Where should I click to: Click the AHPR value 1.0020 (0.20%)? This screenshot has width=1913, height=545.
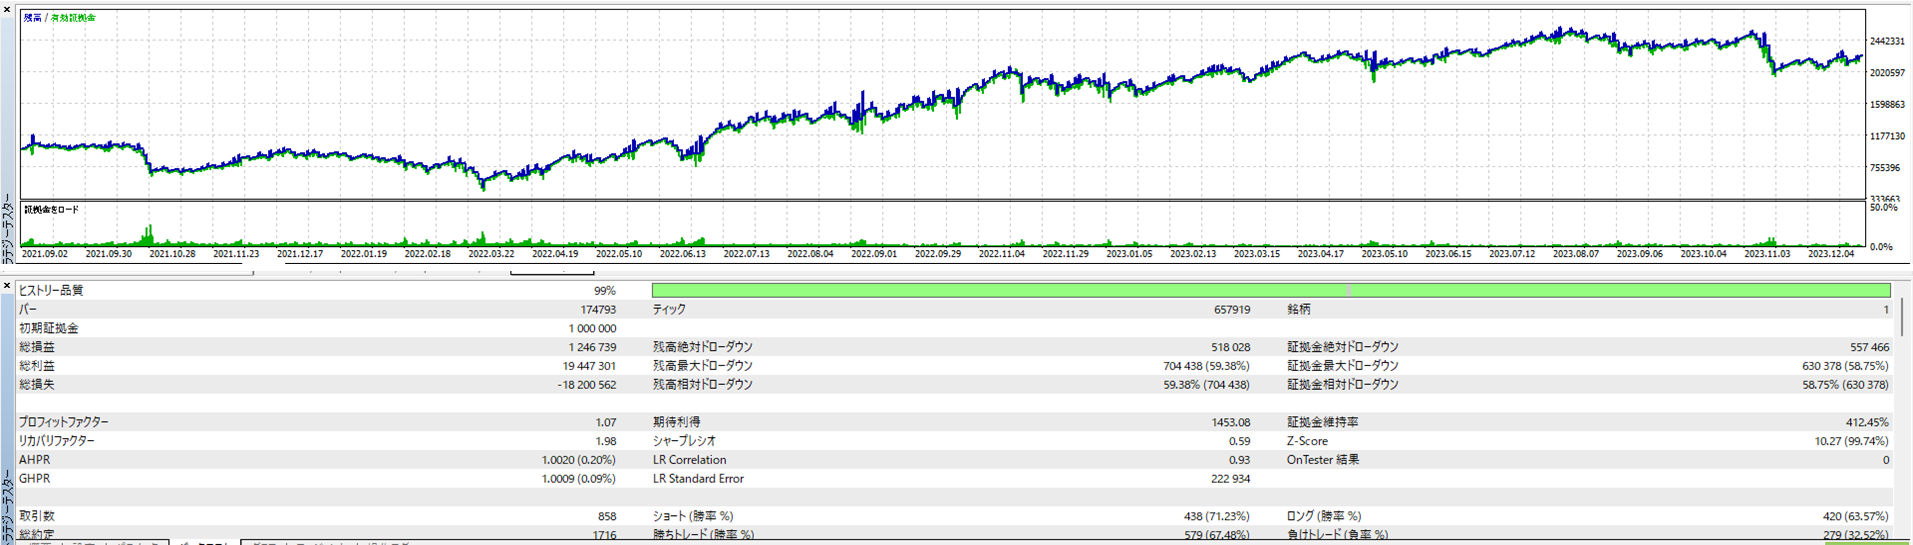579,460
